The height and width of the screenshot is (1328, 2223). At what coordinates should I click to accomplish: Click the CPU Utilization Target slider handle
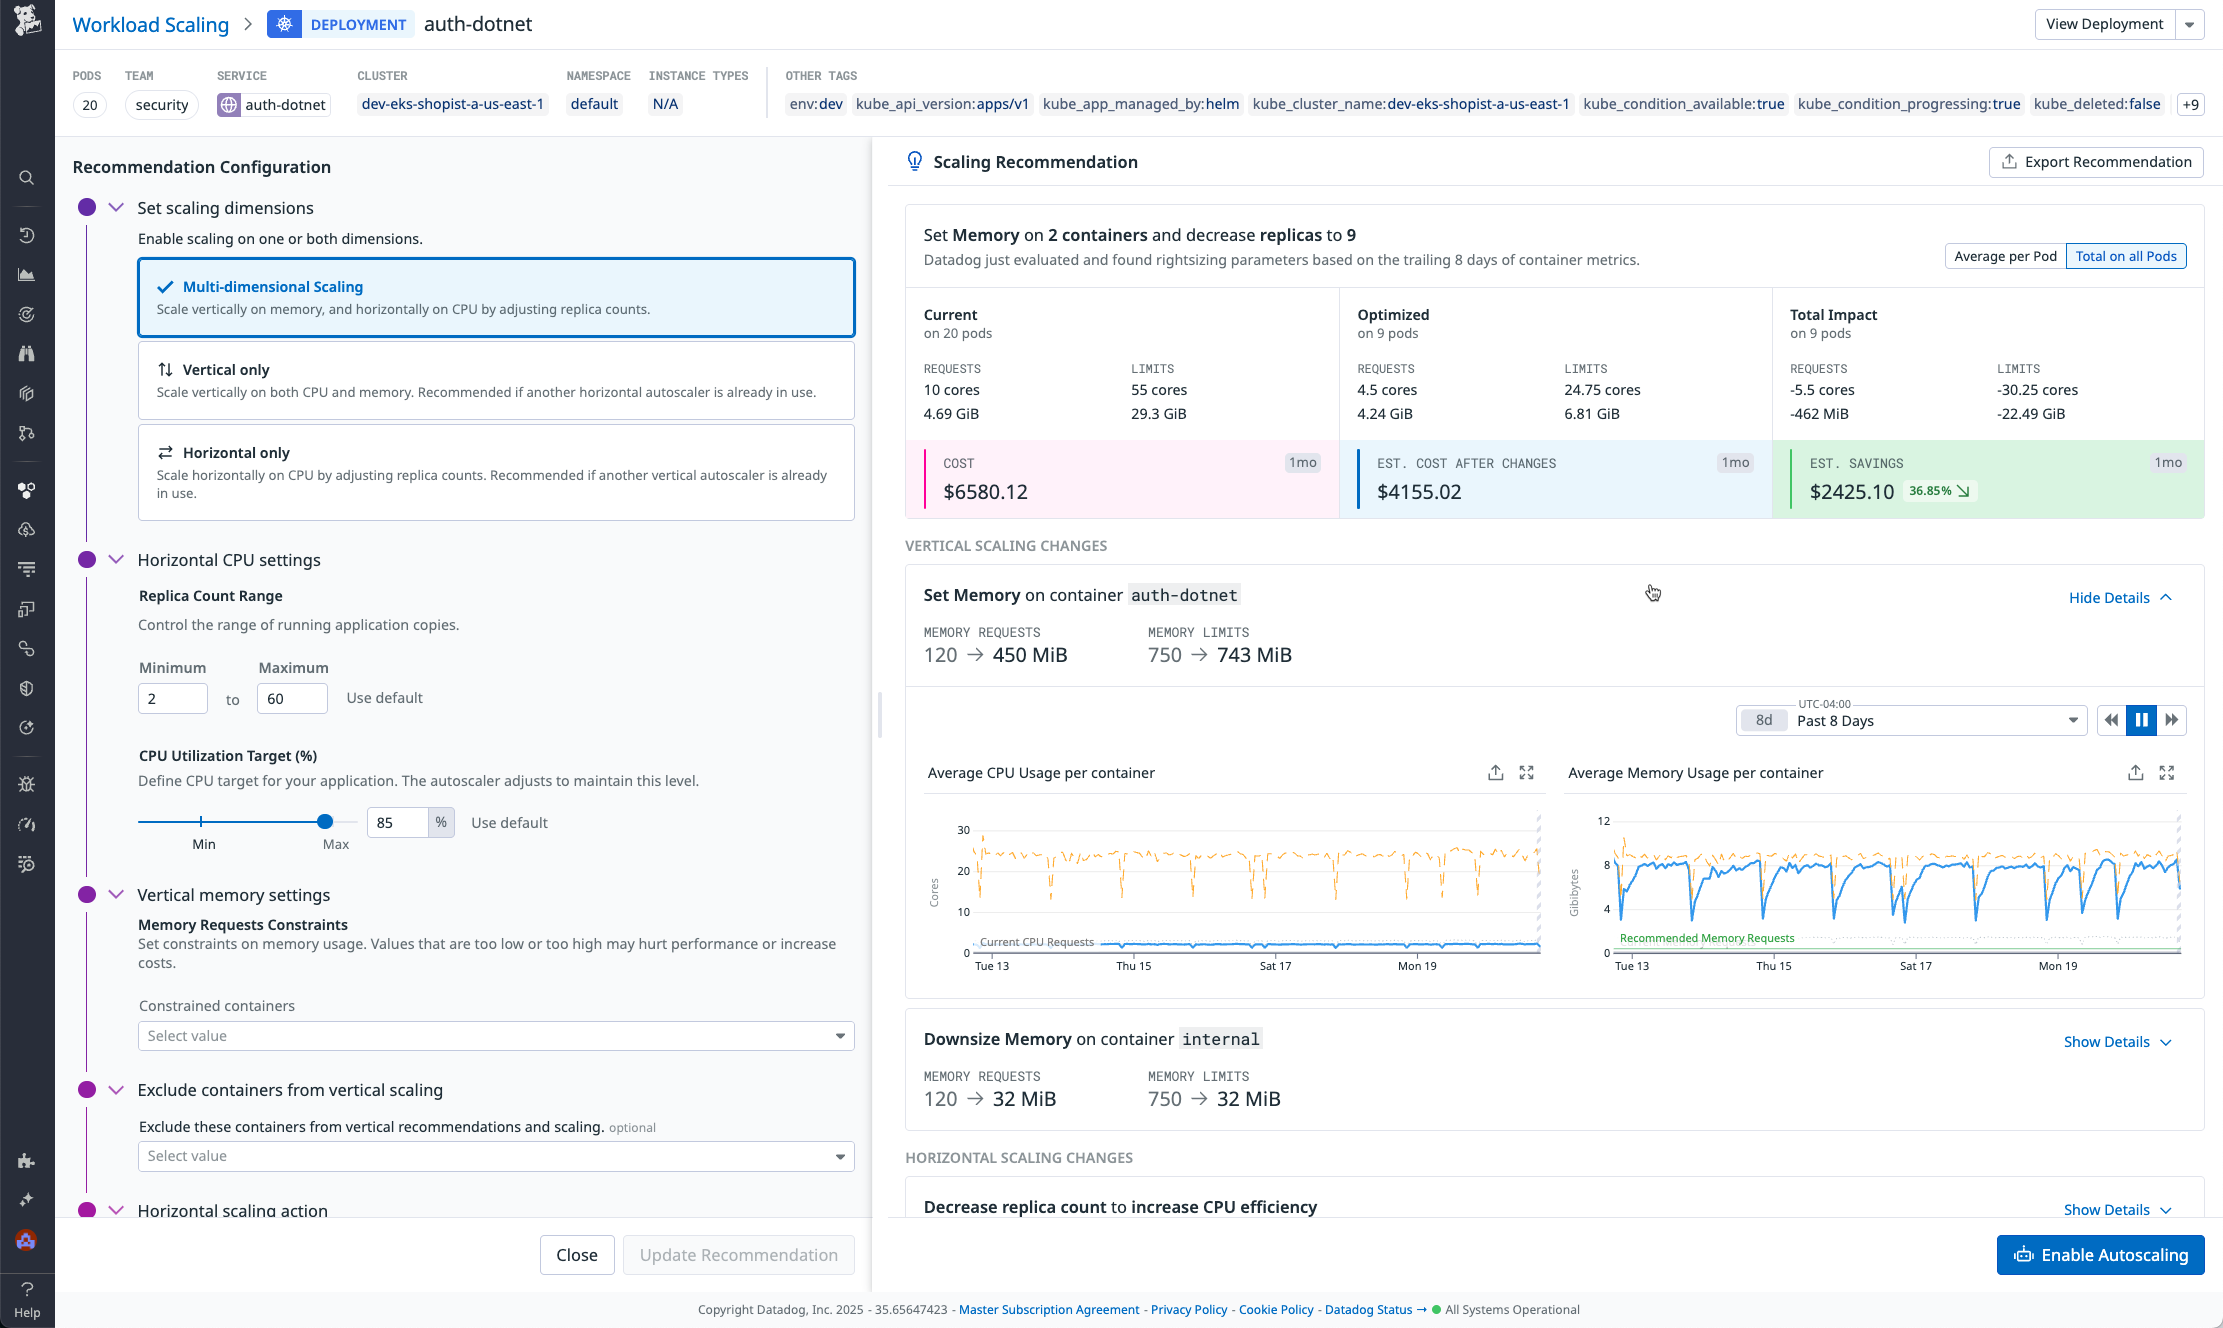click(x=324, y=821)
